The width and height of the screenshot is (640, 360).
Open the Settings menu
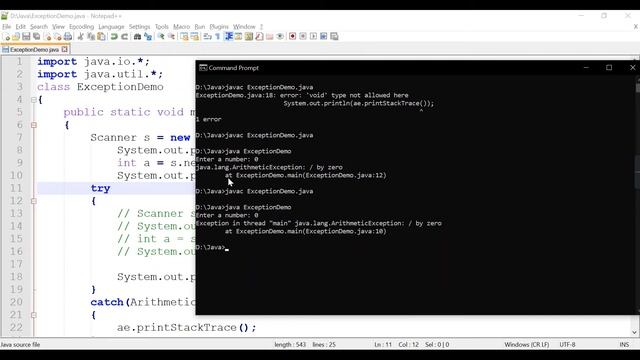[x=140, y=27]
